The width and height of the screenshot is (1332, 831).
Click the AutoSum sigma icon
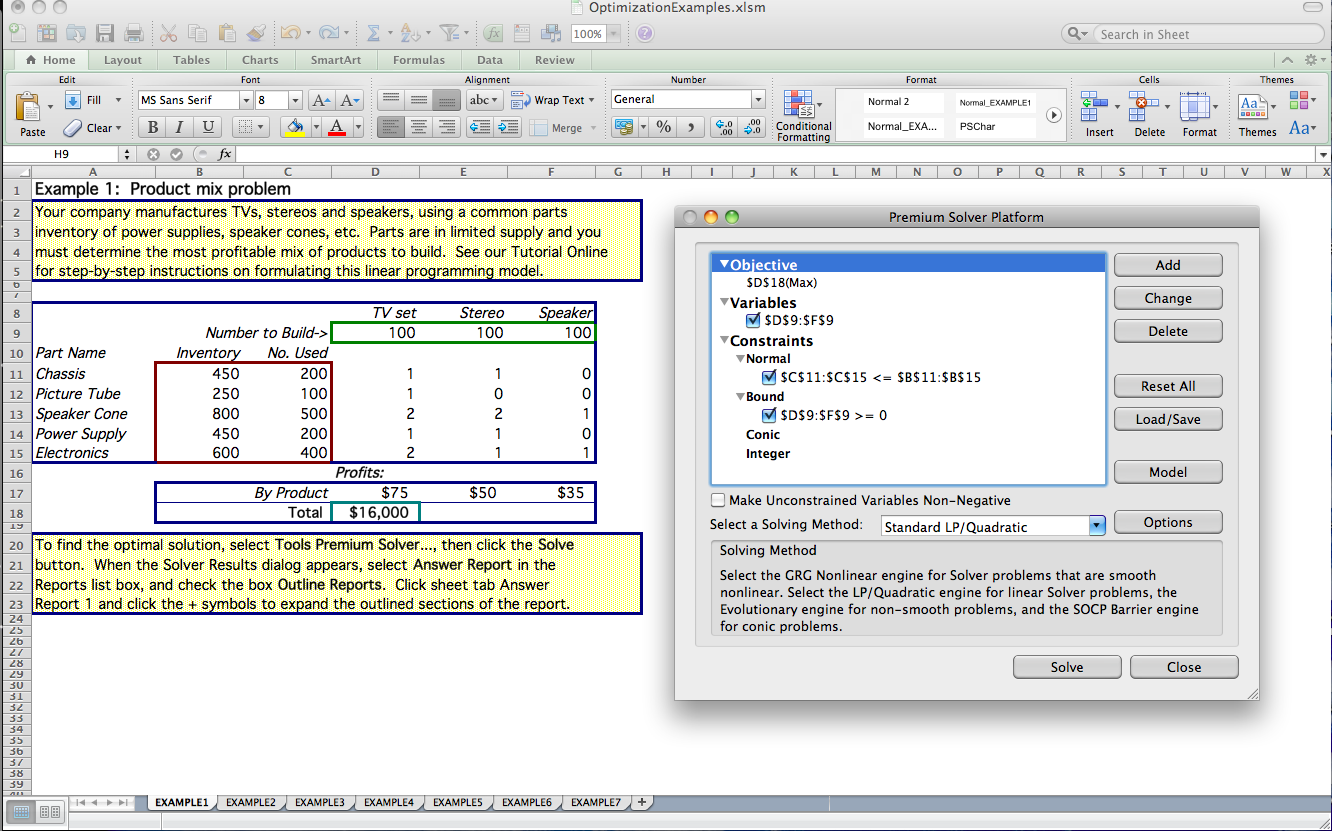[x=373, y=33]
